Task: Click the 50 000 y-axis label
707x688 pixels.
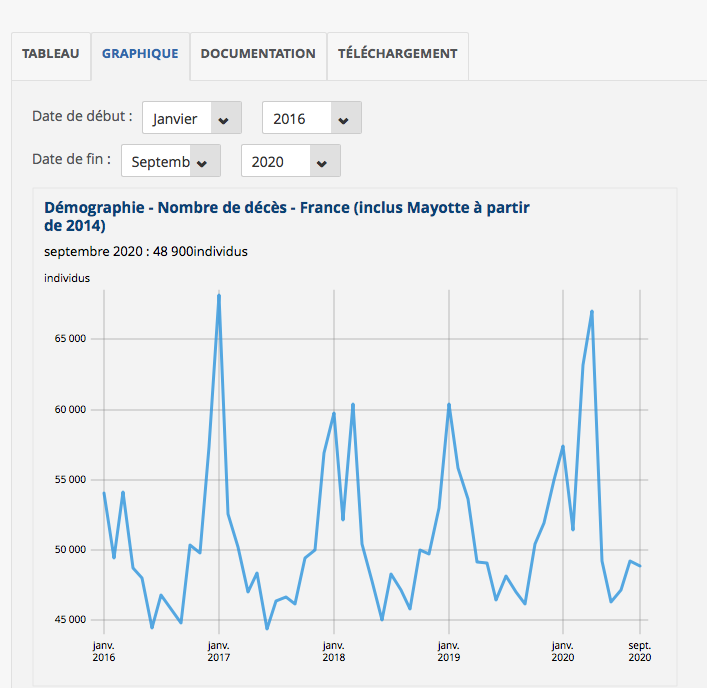Action: 70,550
